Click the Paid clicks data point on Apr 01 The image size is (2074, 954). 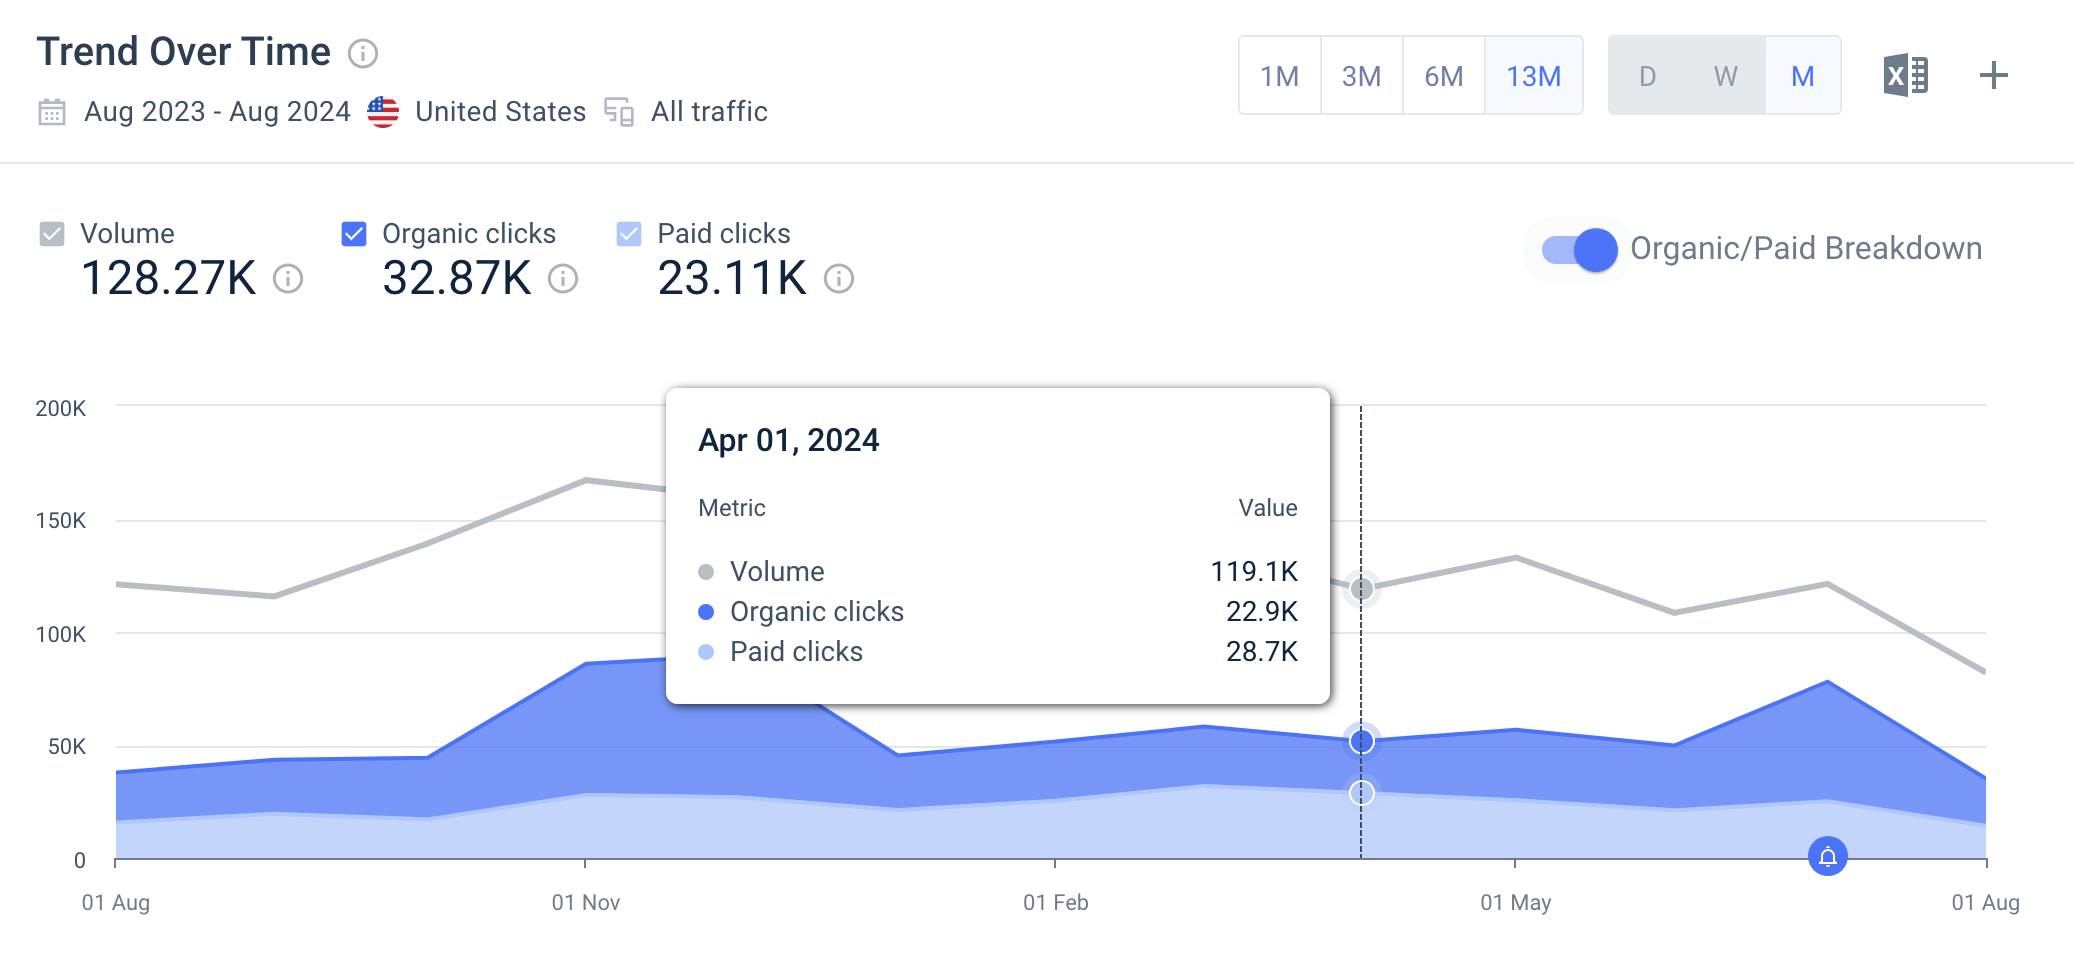1361,793
